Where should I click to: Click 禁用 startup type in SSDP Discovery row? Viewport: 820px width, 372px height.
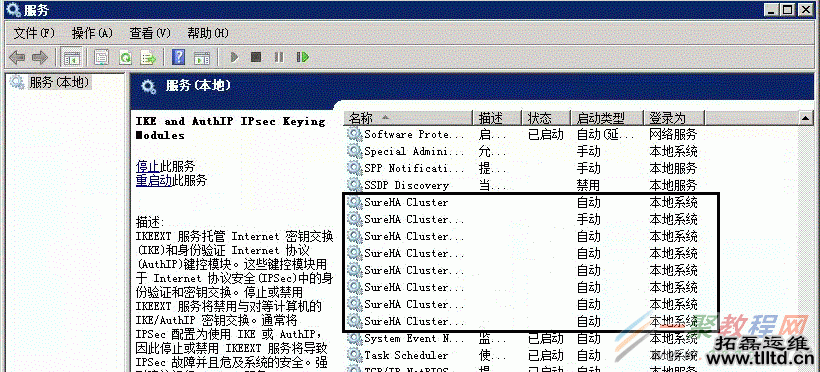pos(588,185)
